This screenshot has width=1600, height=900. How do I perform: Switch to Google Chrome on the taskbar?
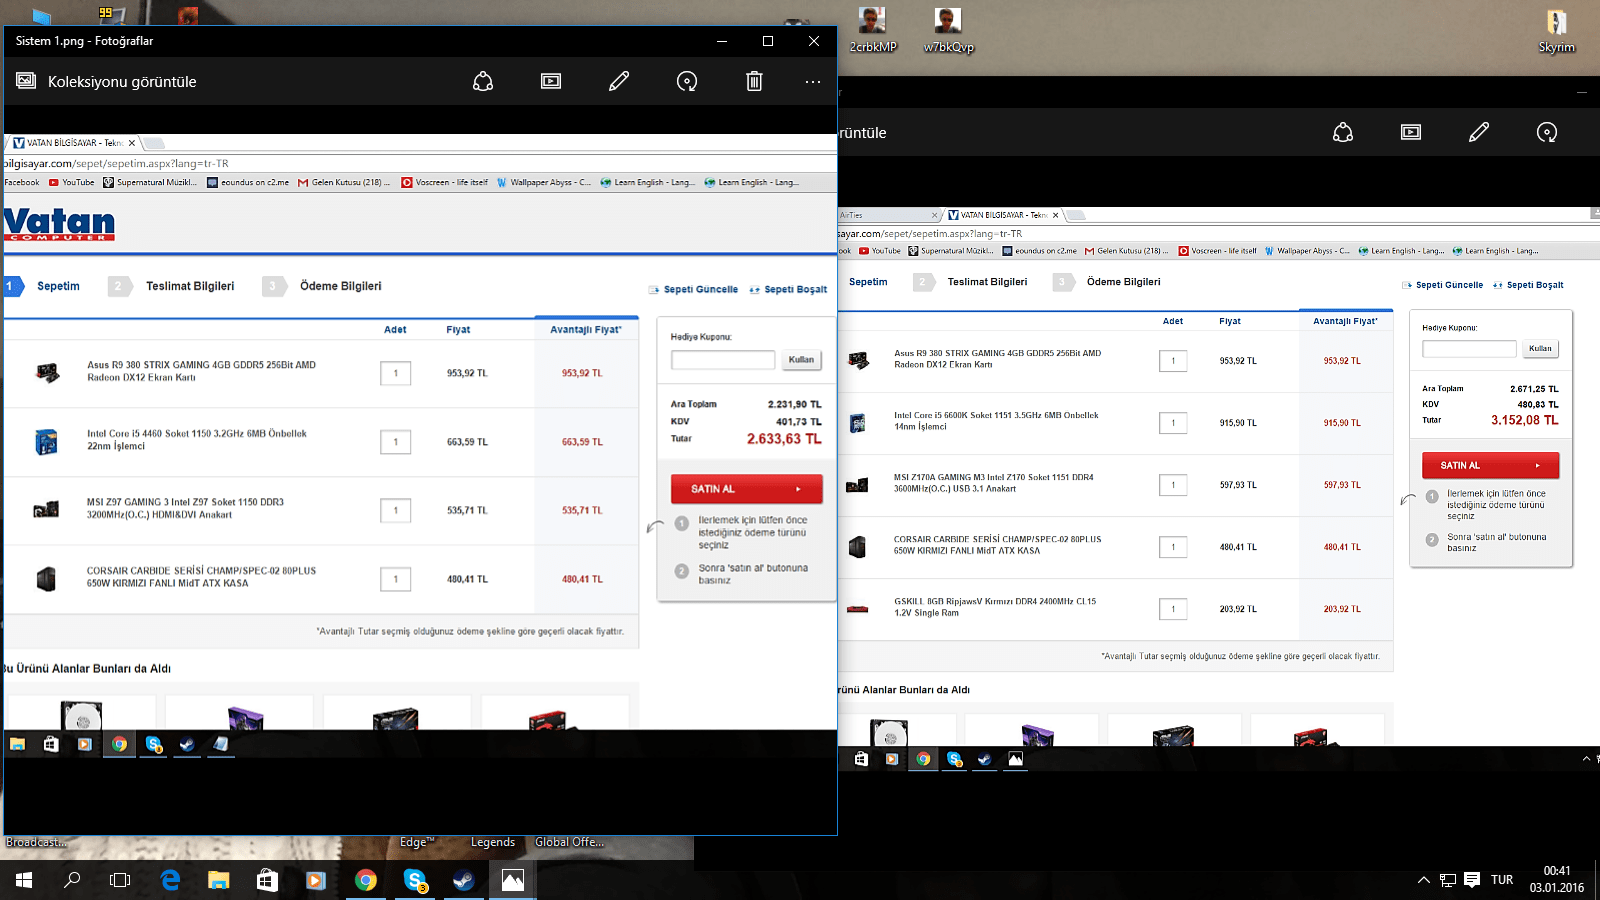point(365,880)
